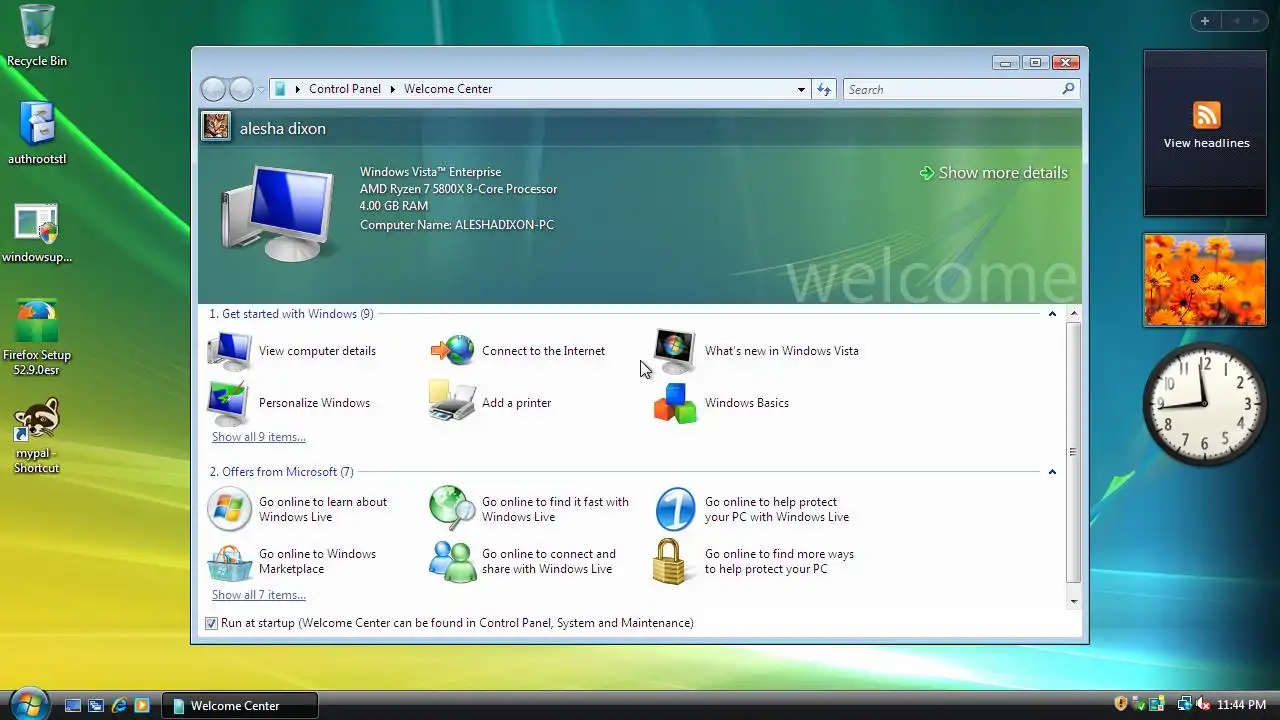Image resolution: width=1280 pixels, height=720 pixels.
Task: Open the Personalize Windows icon
Action: (229, 403)
